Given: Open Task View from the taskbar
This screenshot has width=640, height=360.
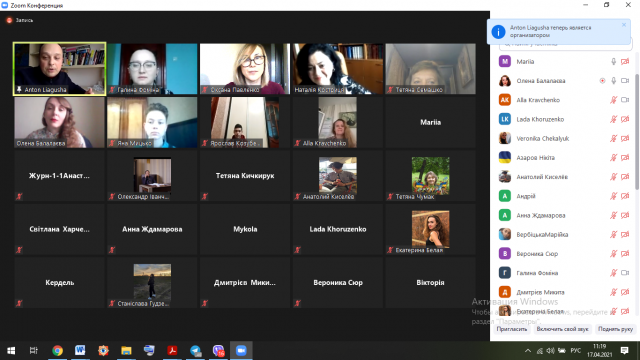Looking at the screenshot, I should pyautogui.click(x=33, y=351).
